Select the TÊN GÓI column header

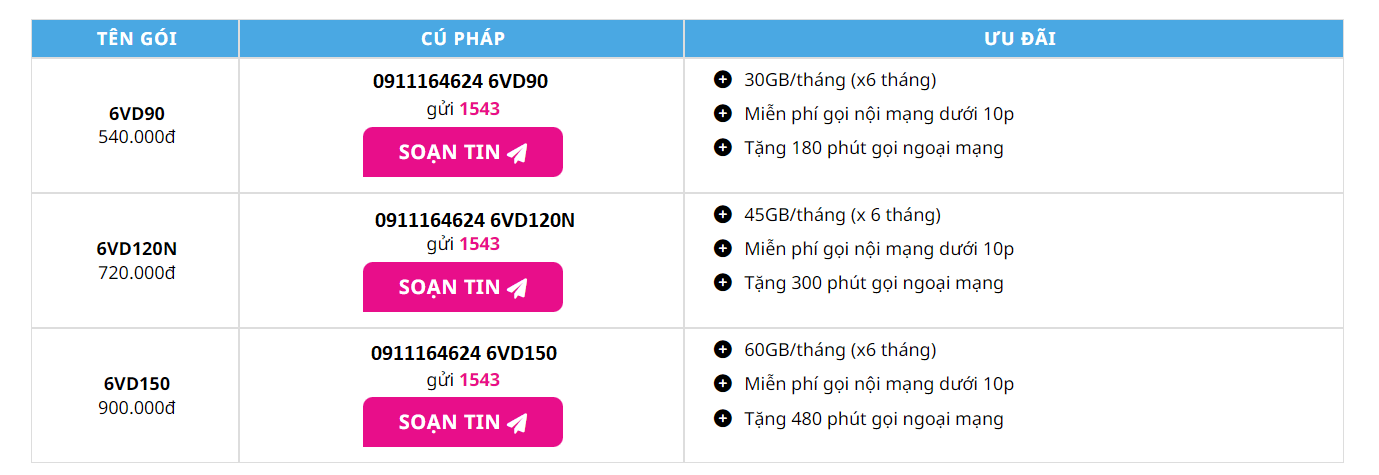pyautogui.click(x=136, y=39)
